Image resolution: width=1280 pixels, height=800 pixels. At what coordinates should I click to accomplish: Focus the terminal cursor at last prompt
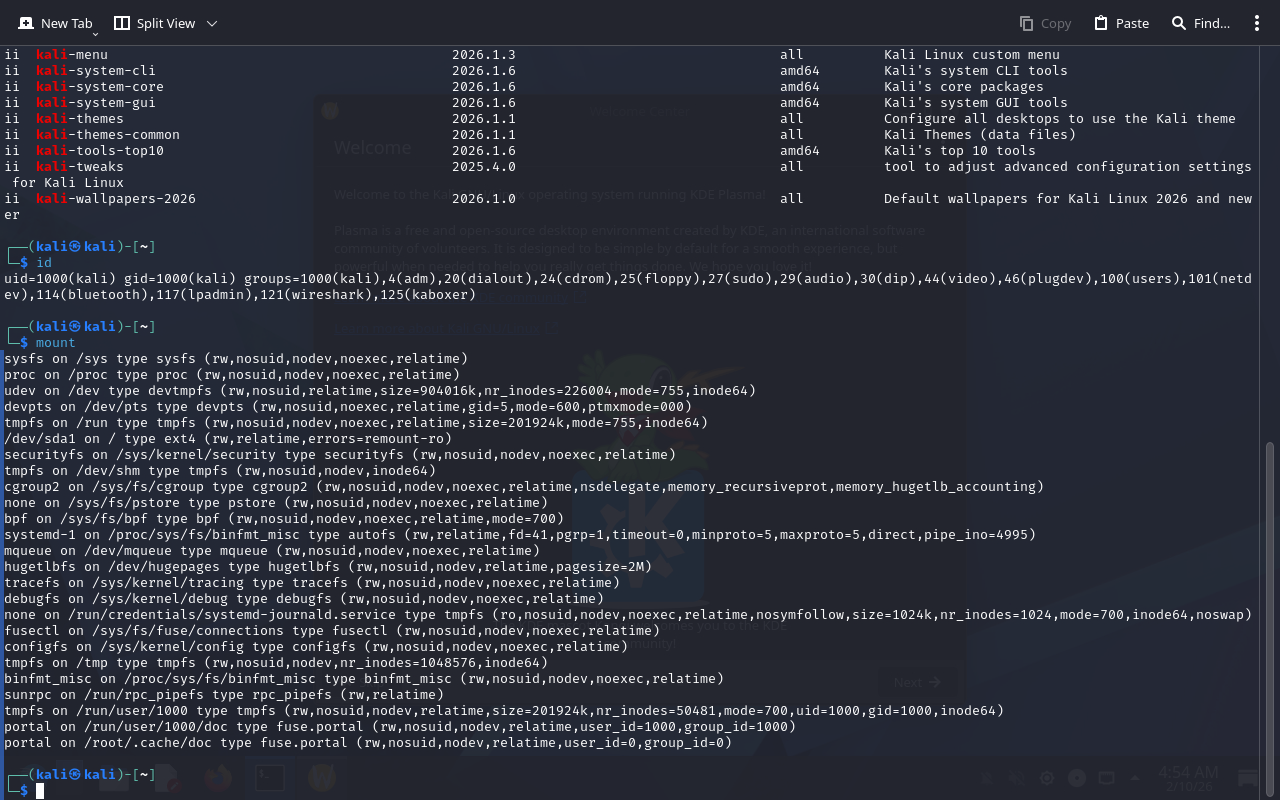pos(40,791)
